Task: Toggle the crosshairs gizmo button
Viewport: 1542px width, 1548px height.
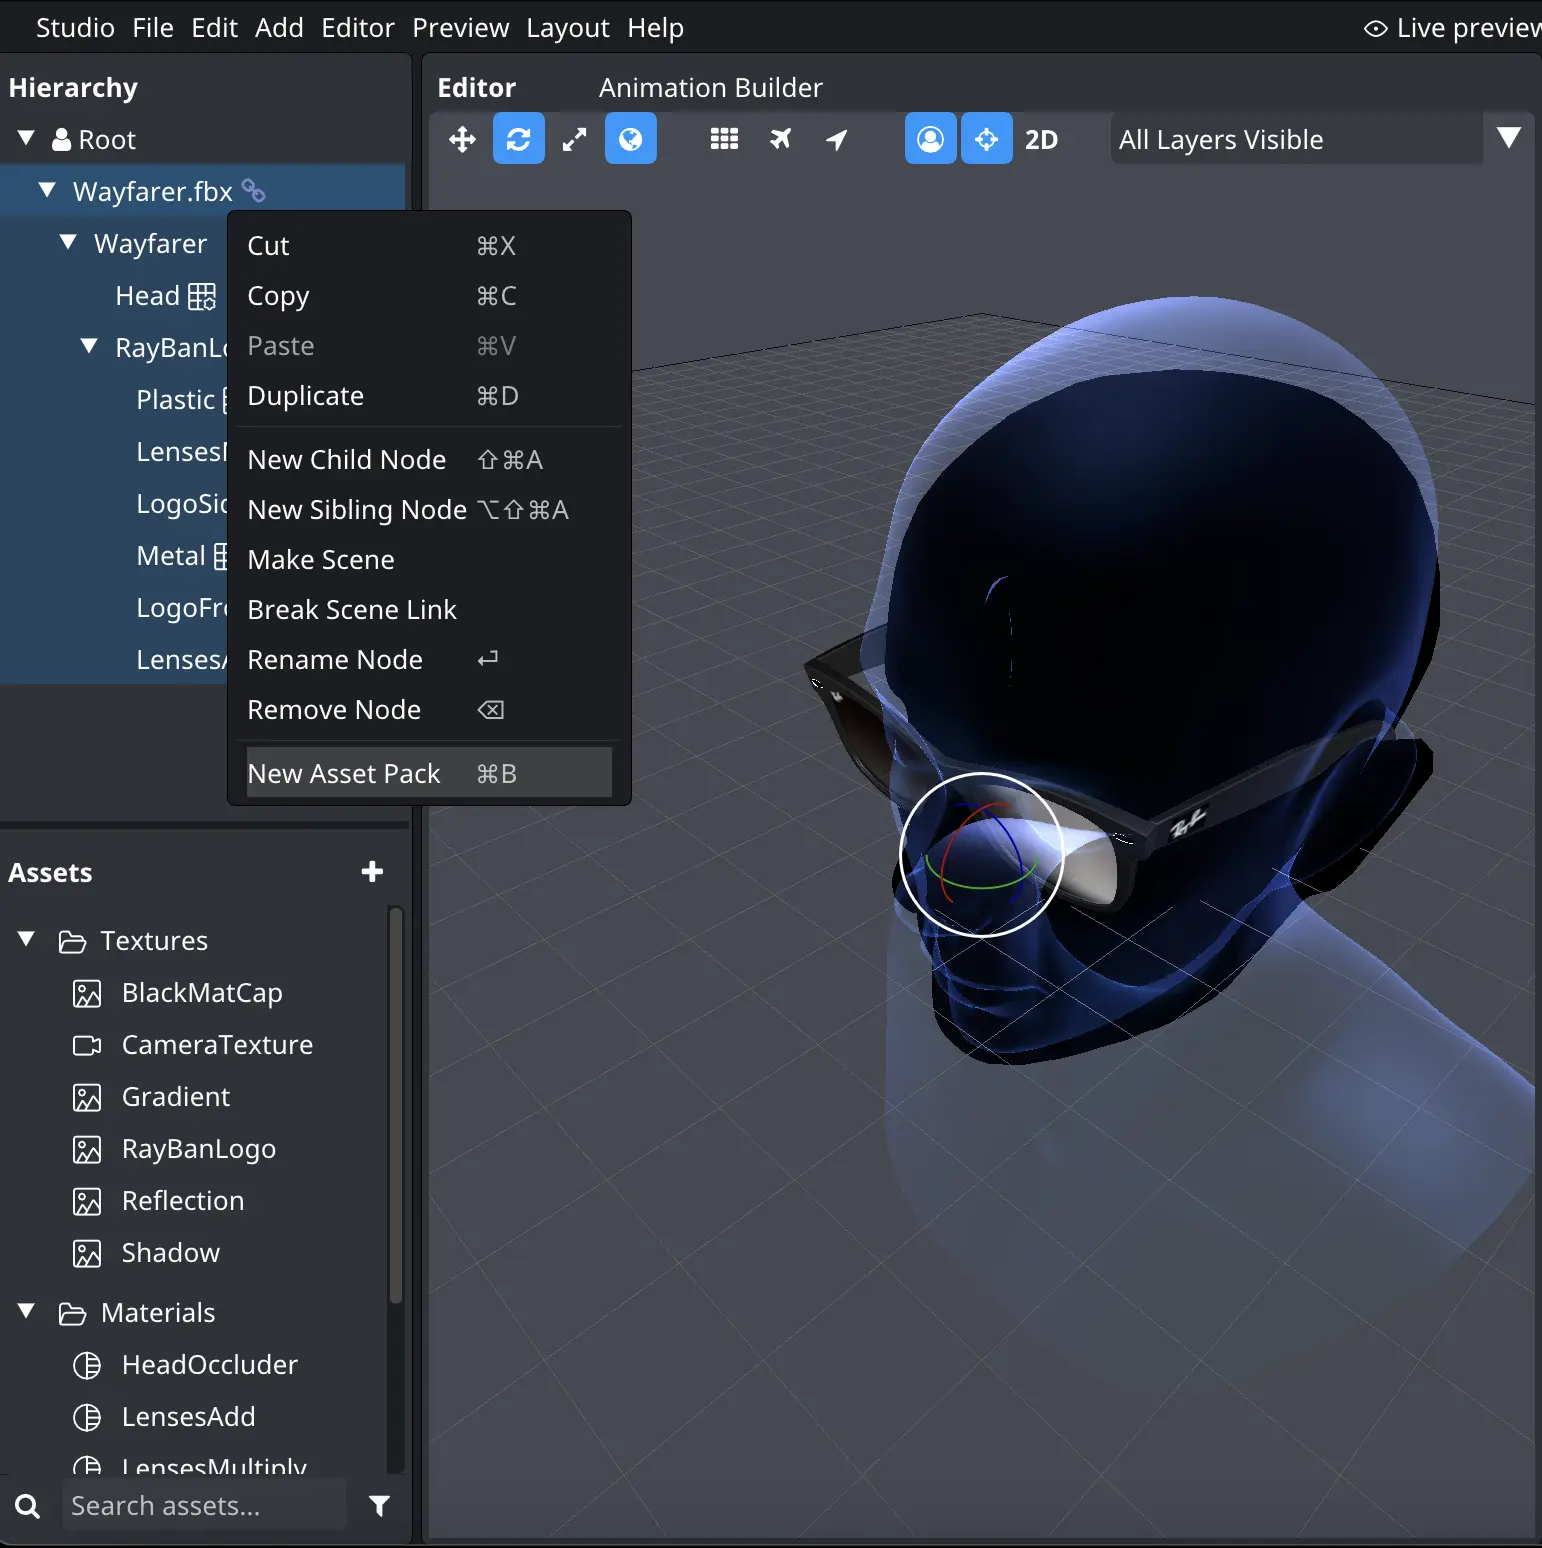Action: point(986,139)
